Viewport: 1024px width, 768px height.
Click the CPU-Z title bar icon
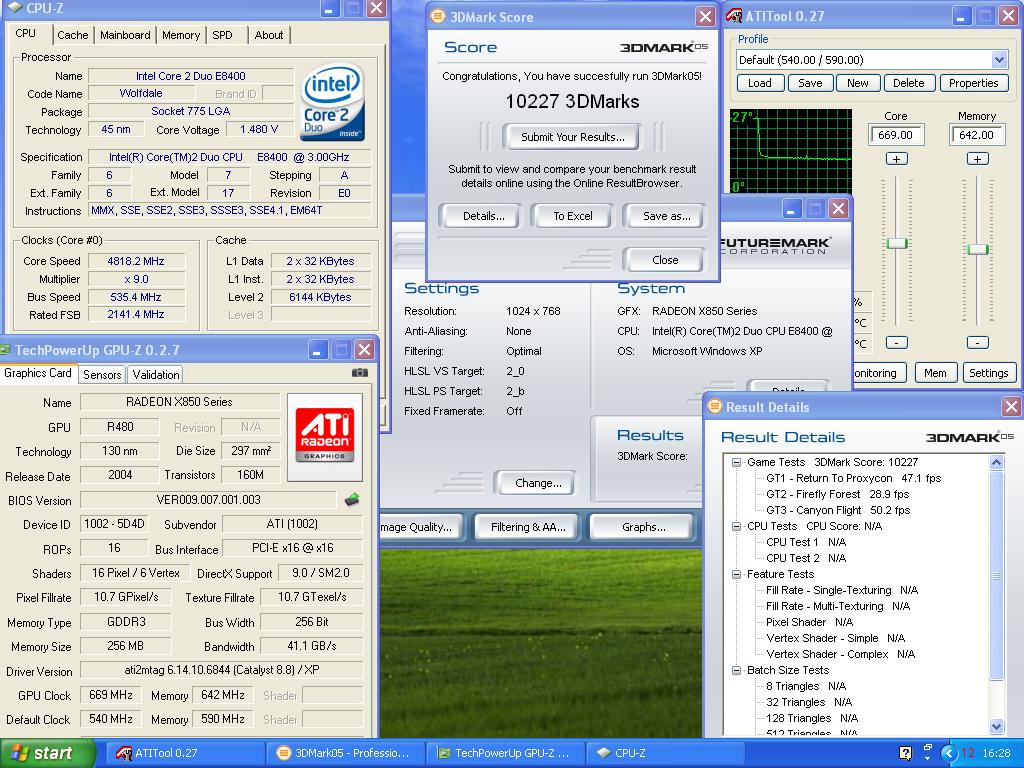(x=14, y=8)
